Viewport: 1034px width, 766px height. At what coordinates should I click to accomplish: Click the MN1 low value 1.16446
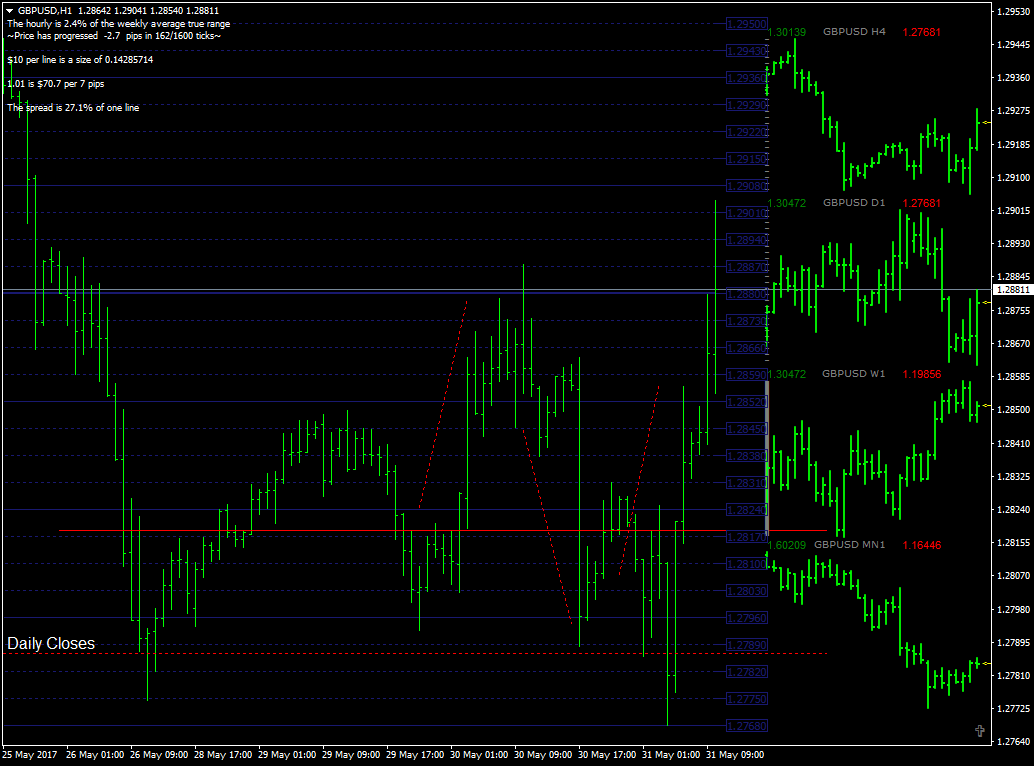(x=922, y=545)
